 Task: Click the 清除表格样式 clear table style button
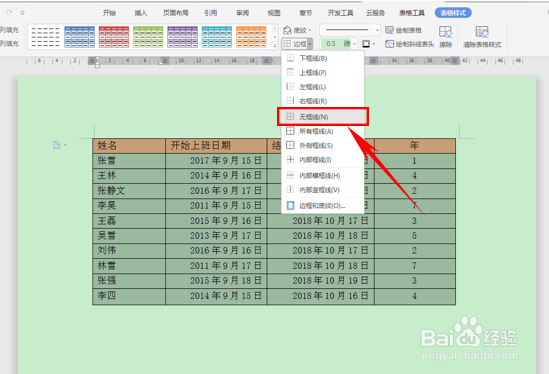click(482, 36)
